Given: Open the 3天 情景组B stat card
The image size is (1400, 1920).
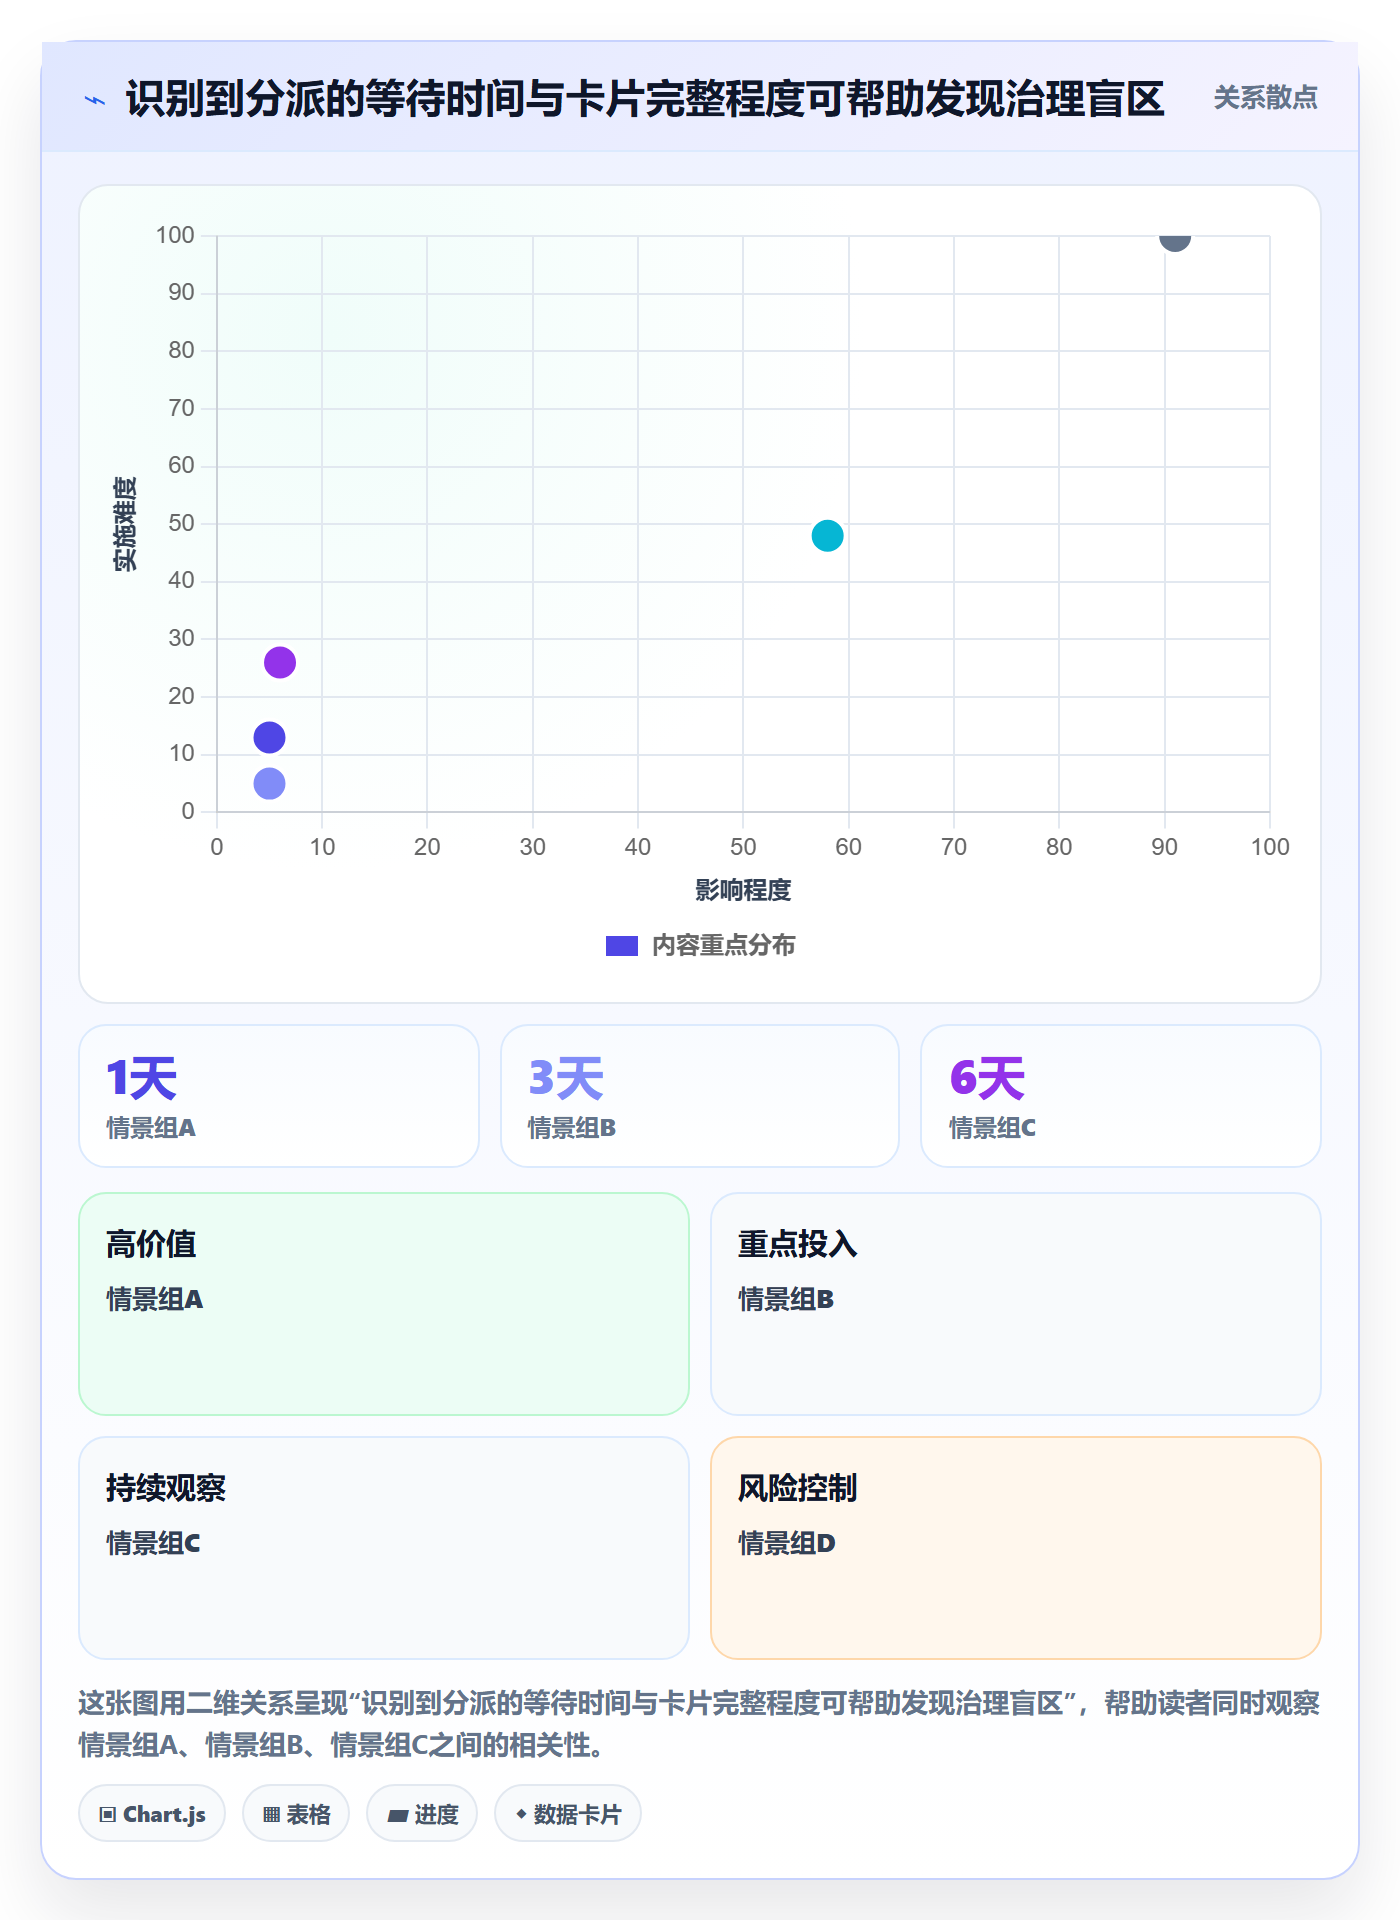Looking at the screenshot, I should pyautogui.click(x=700, y=1096).
